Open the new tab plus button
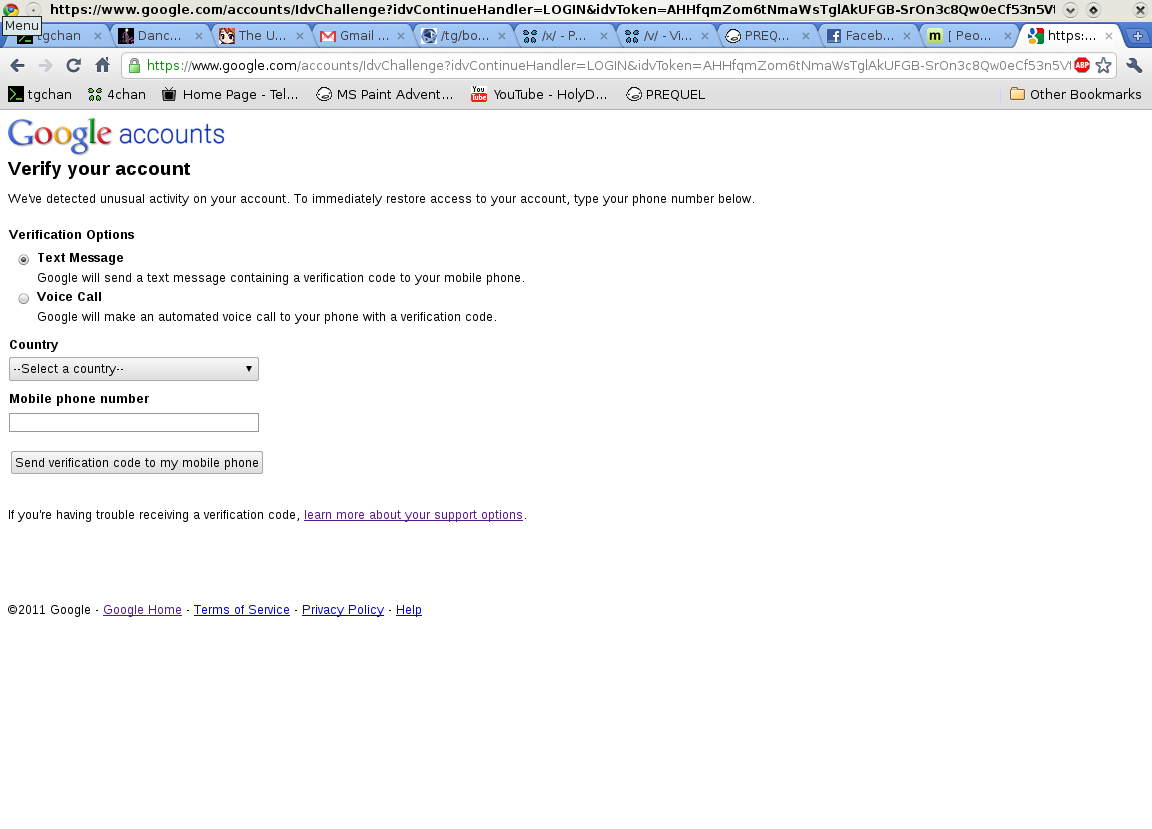1152x829 pixels. [1136, 36]
